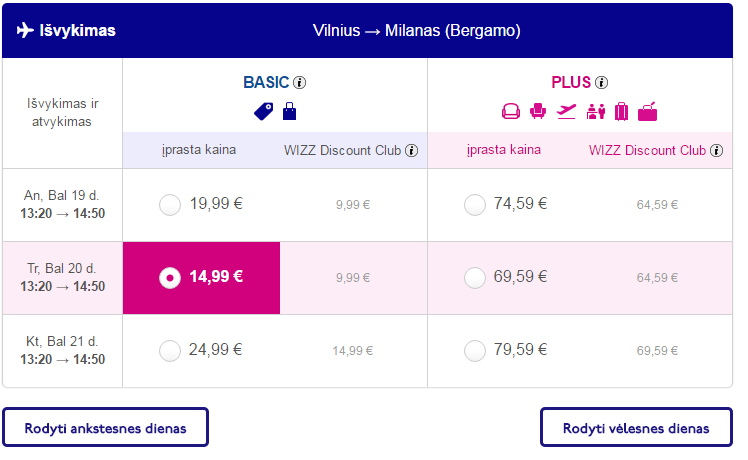The height and width of the screenshot is (460, 748).
Task: Click the seat selection armchair icon under PLUS
Action: (x=537, y=111)
